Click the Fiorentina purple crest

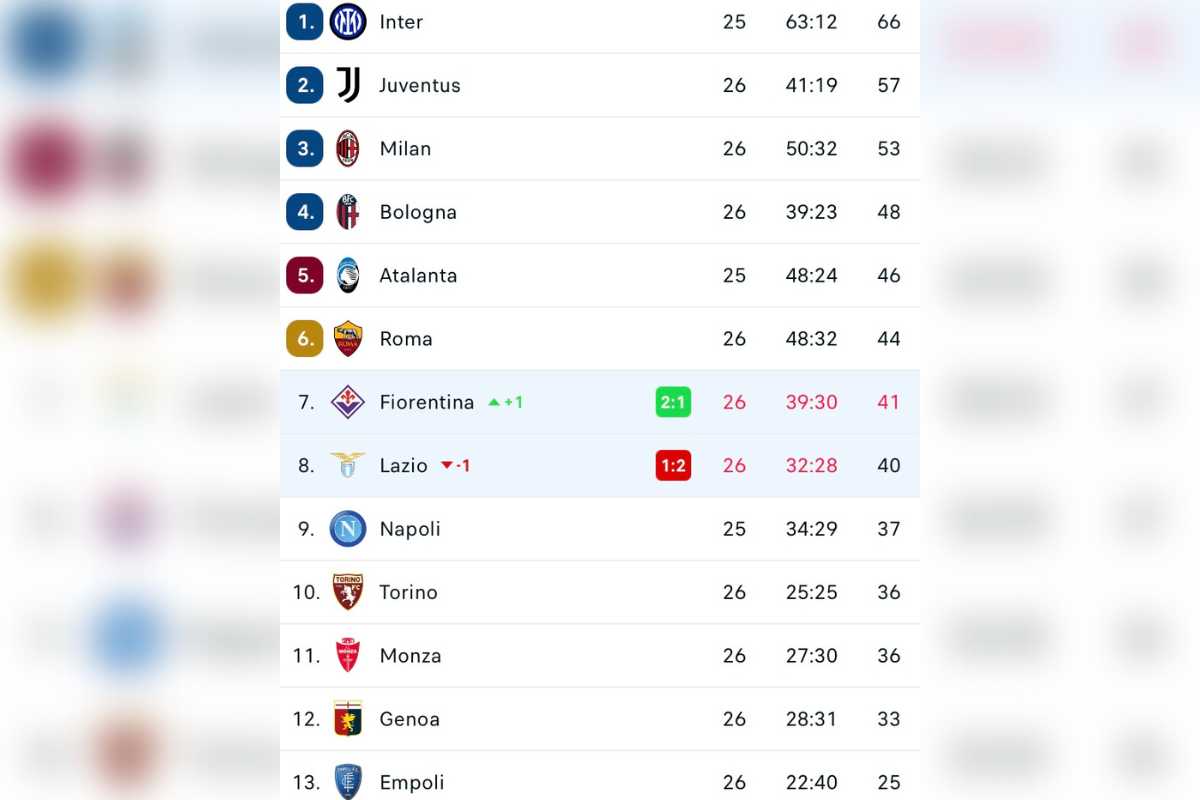[x=348, y=402]
